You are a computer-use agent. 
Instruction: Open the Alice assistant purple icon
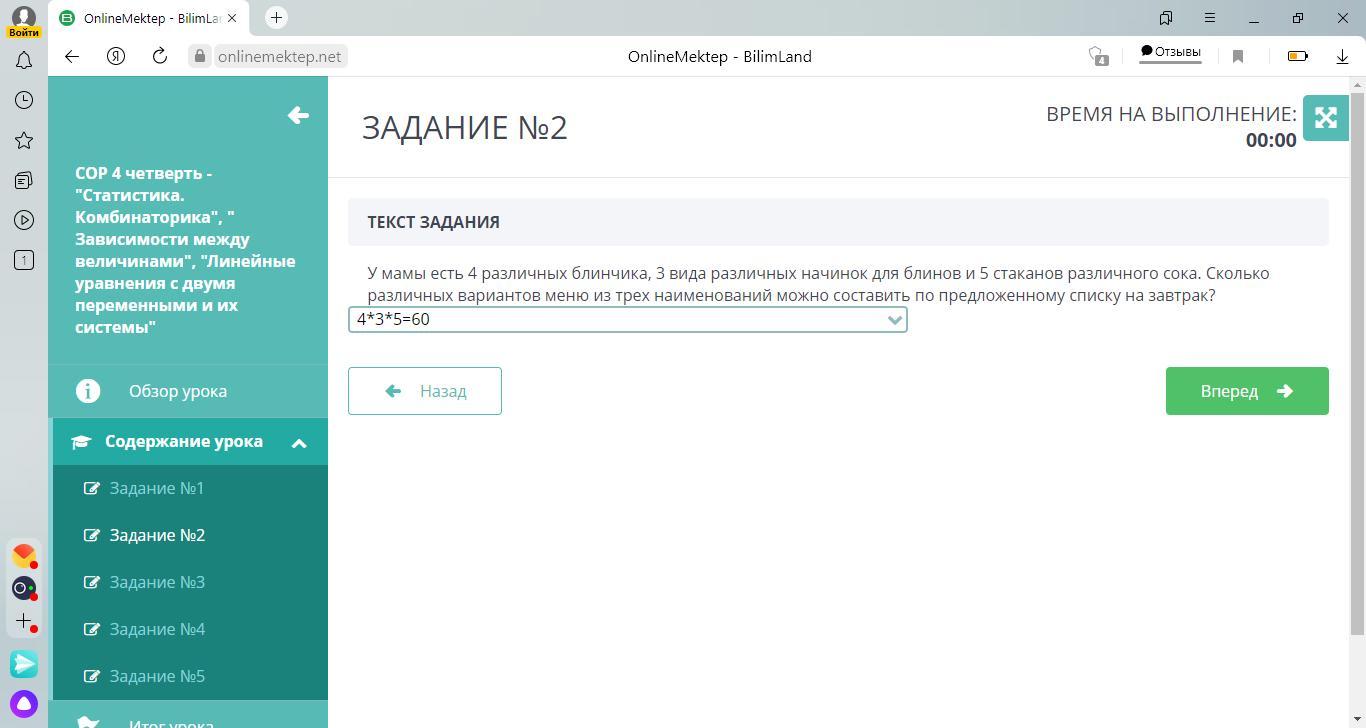click(x=24, y=703)
